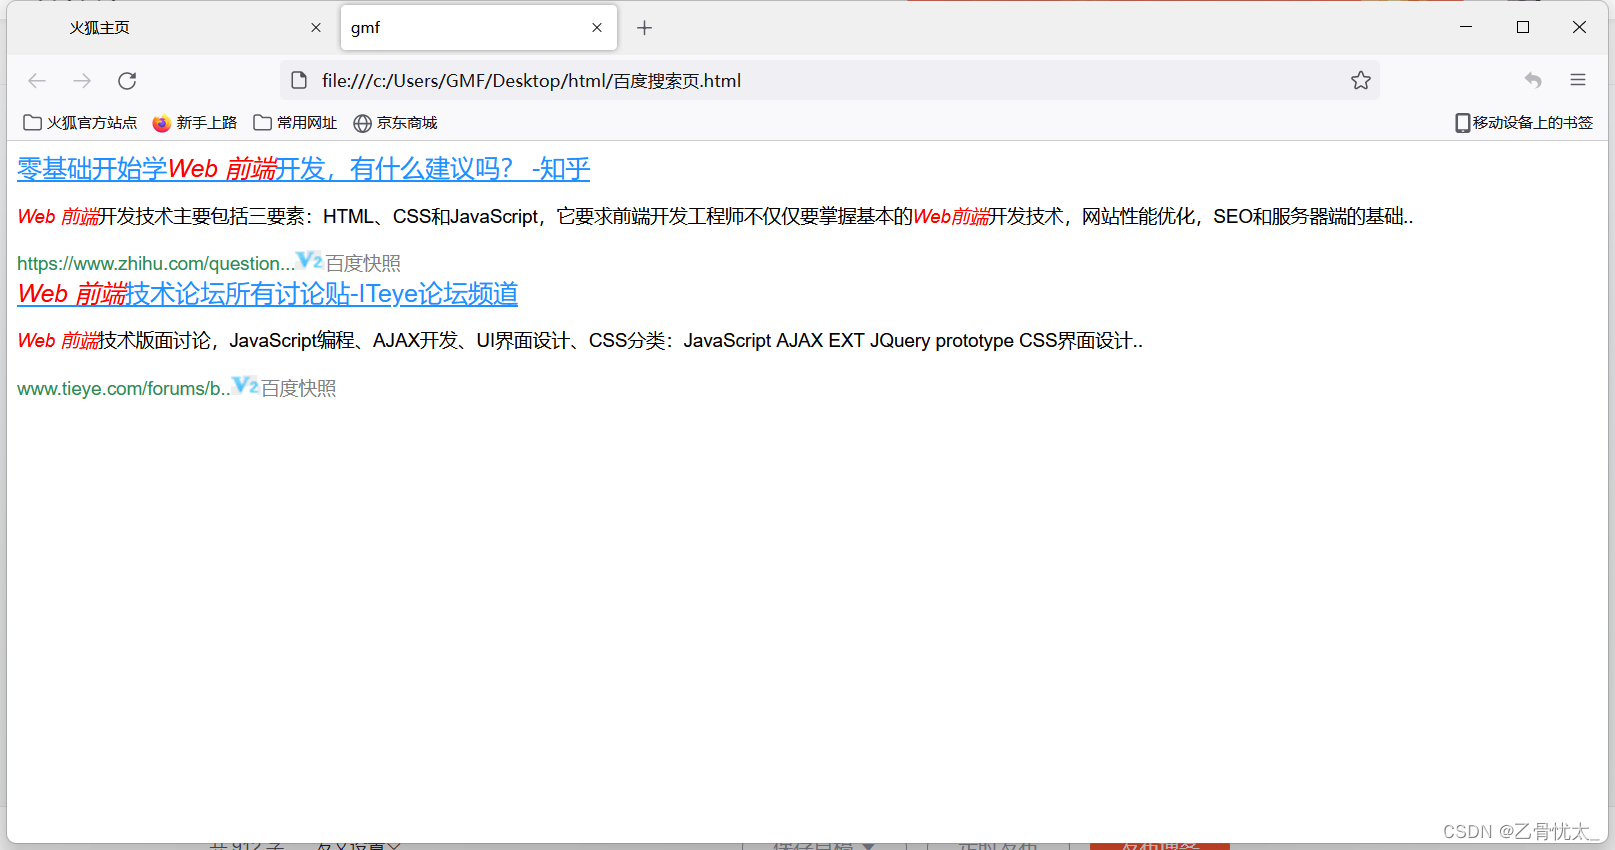Viewport: 1615px width, 850px height.
Task: Maximize the Firefox window
Action: click(x=1523, y=27)
